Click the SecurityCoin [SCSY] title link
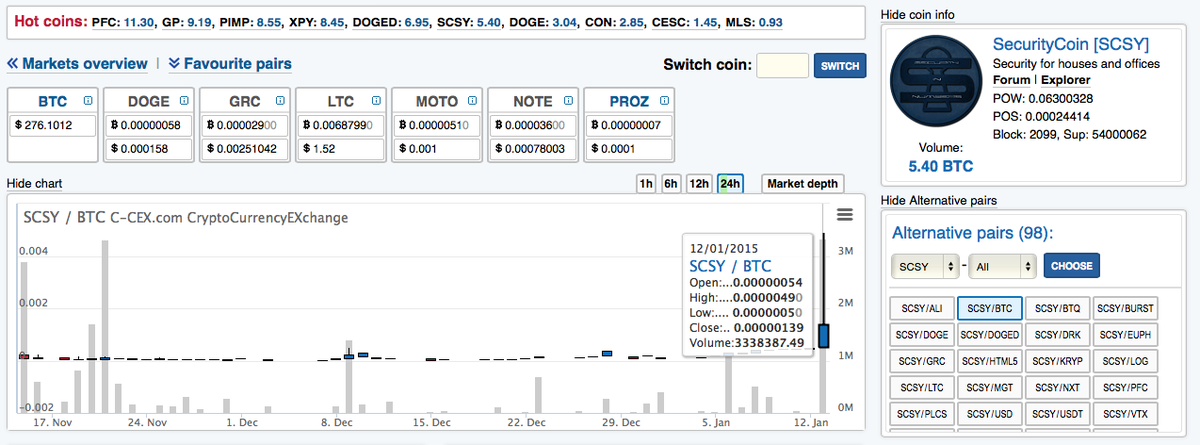 (1070, 45)
